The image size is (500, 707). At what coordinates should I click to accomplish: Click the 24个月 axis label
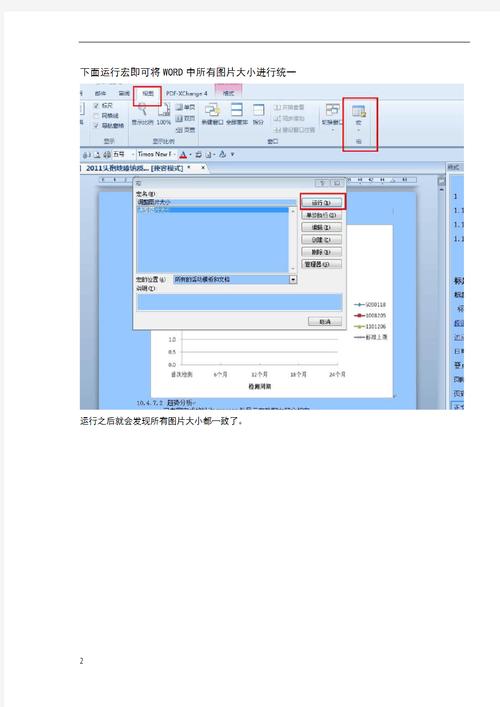click(x=337, y=374)
